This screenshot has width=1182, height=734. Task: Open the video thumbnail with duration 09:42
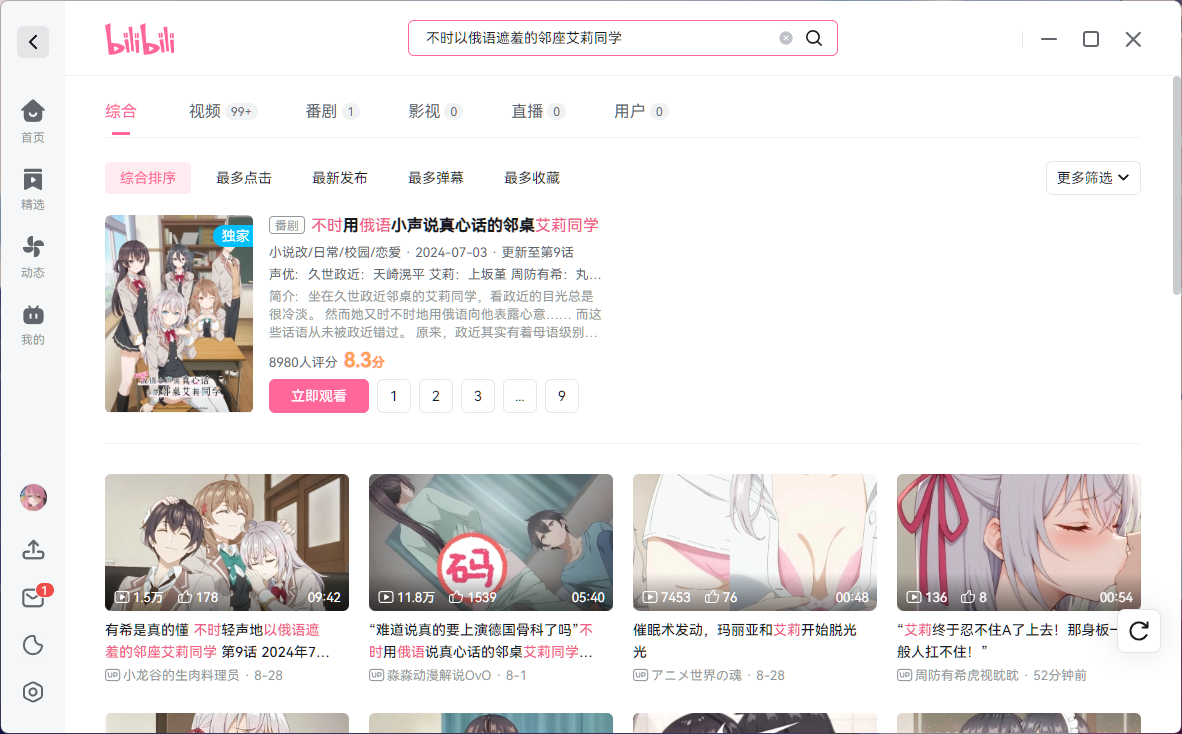click(x=227, y=542)
